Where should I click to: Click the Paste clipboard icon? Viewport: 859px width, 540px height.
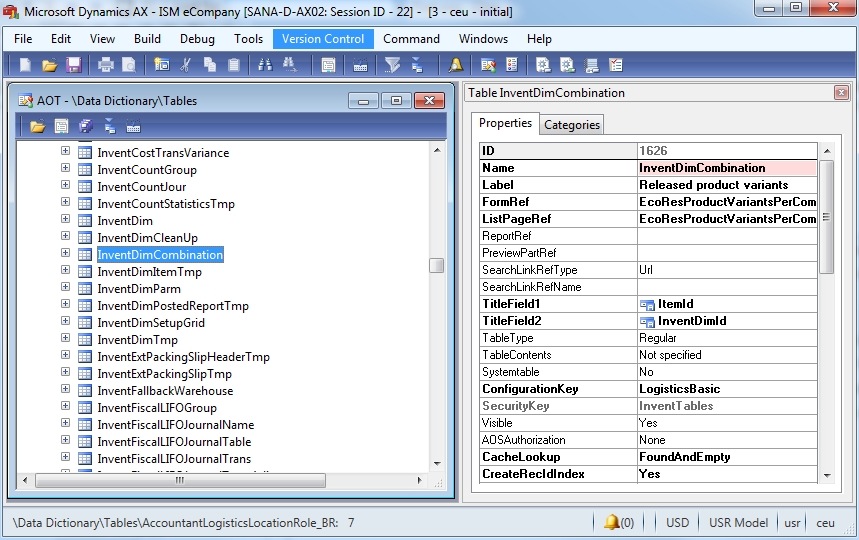pos(234,66)
